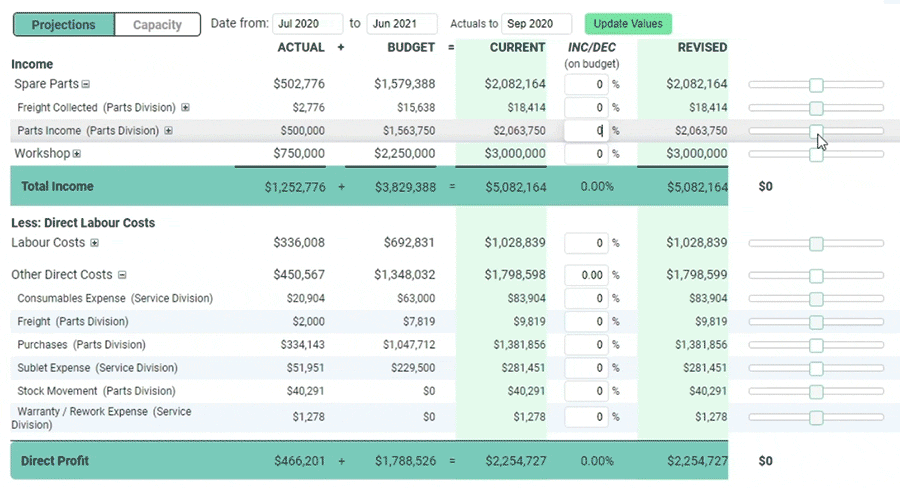This screenshot has width=900, height=488.
Task: Click the Update Values button
Action: [628, 24]
